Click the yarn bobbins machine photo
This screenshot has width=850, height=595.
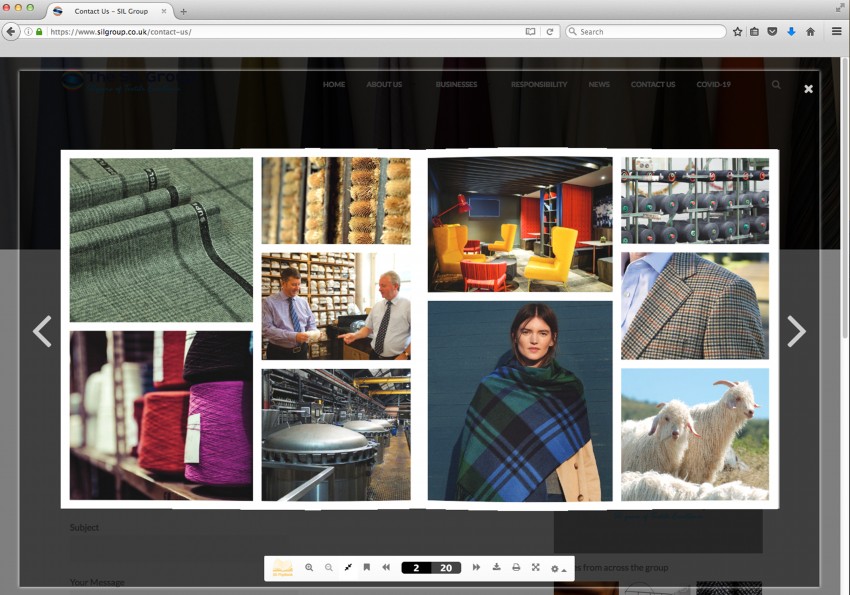(x=694, y=201)
